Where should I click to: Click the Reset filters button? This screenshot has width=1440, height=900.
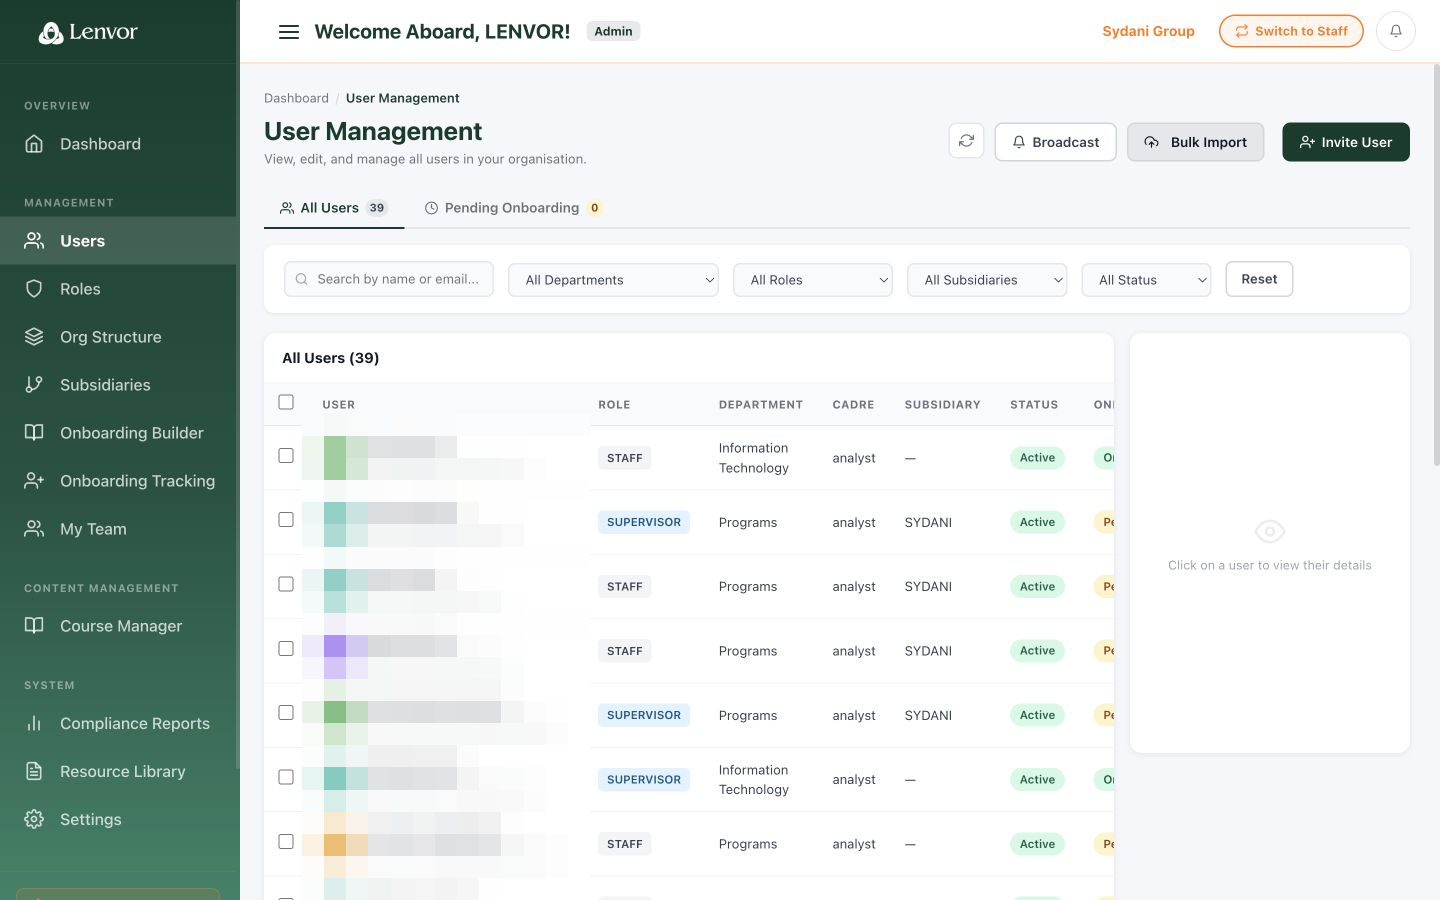click(x=1259, y=279)
